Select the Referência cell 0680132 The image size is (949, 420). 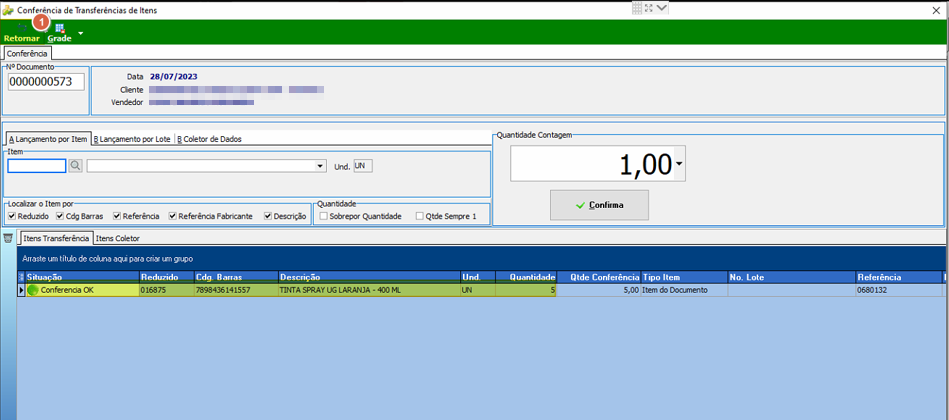(899, 290)
